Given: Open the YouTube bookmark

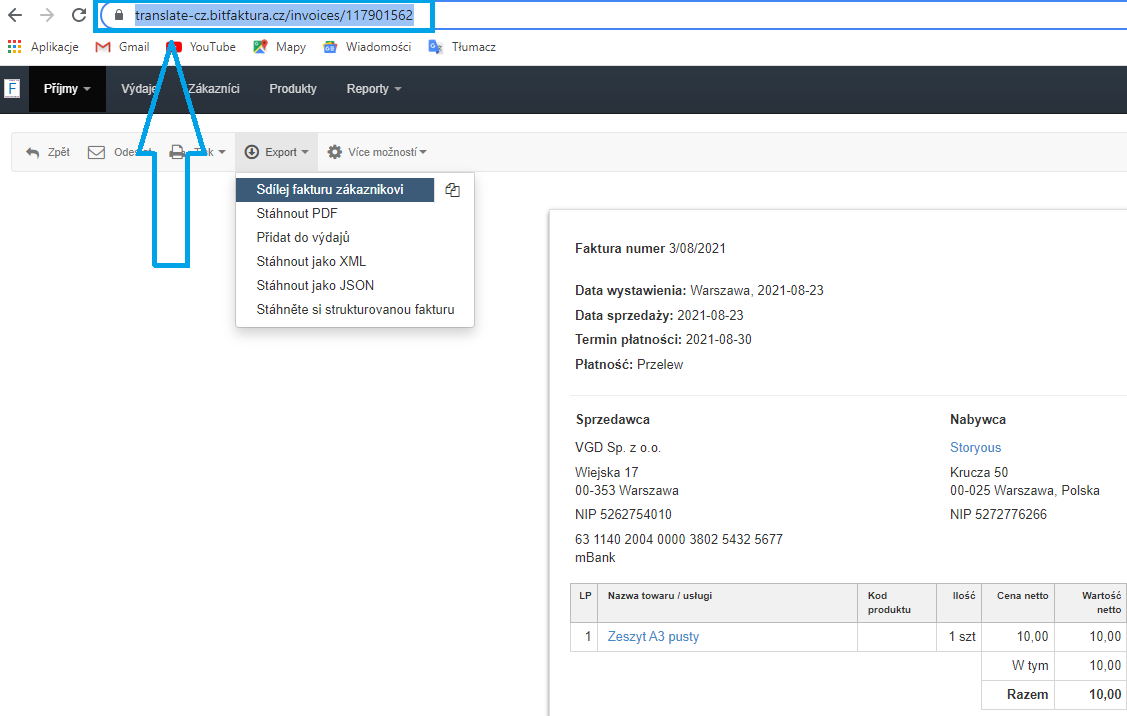Looking at the screenshot, I should pyautogui.click(x=201, y=47).
